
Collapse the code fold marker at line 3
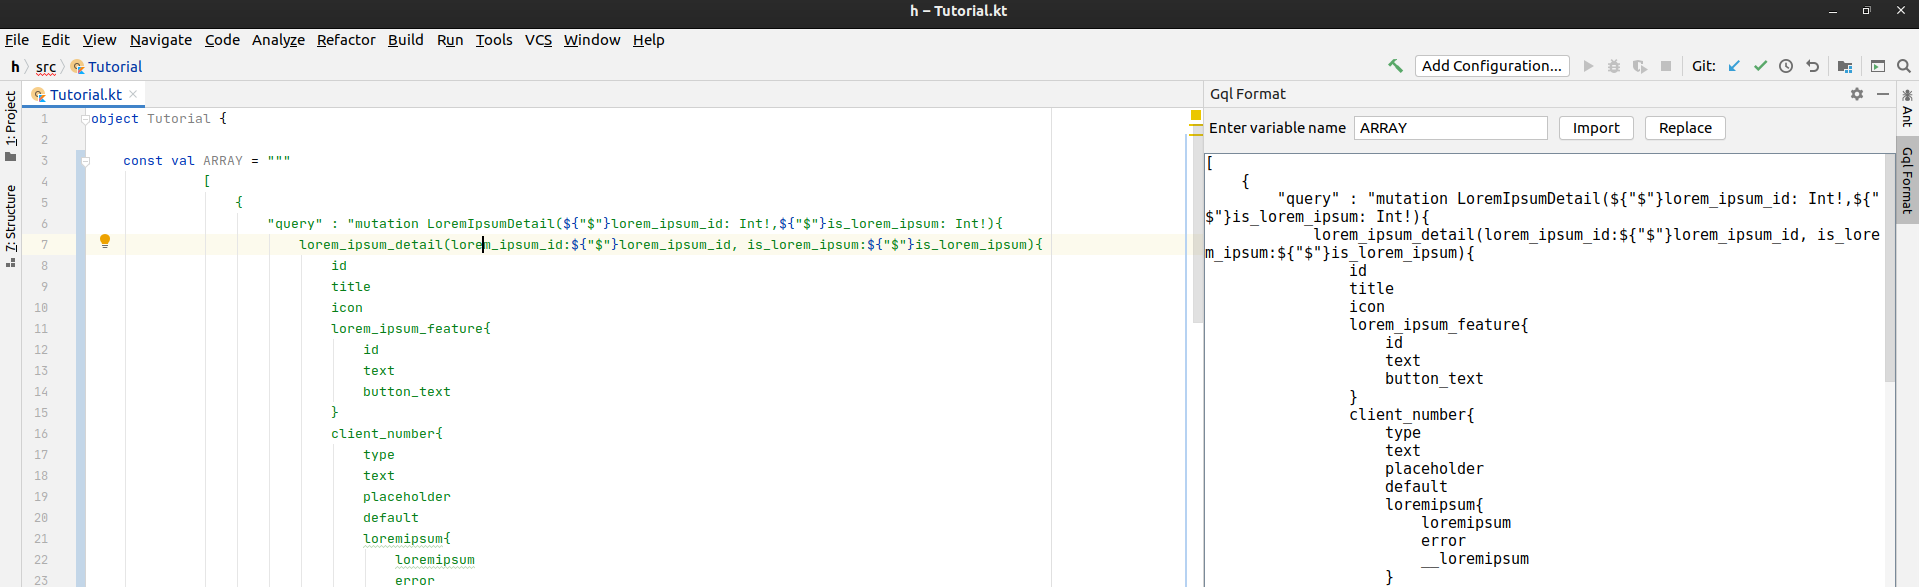click(86, 161)
